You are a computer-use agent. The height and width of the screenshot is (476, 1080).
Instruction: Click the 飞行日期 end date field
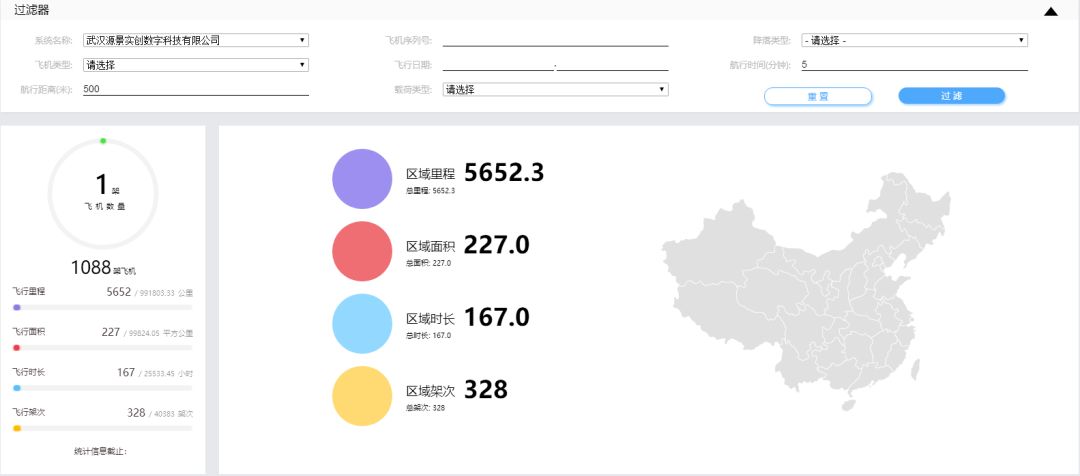tap(612, 64)
